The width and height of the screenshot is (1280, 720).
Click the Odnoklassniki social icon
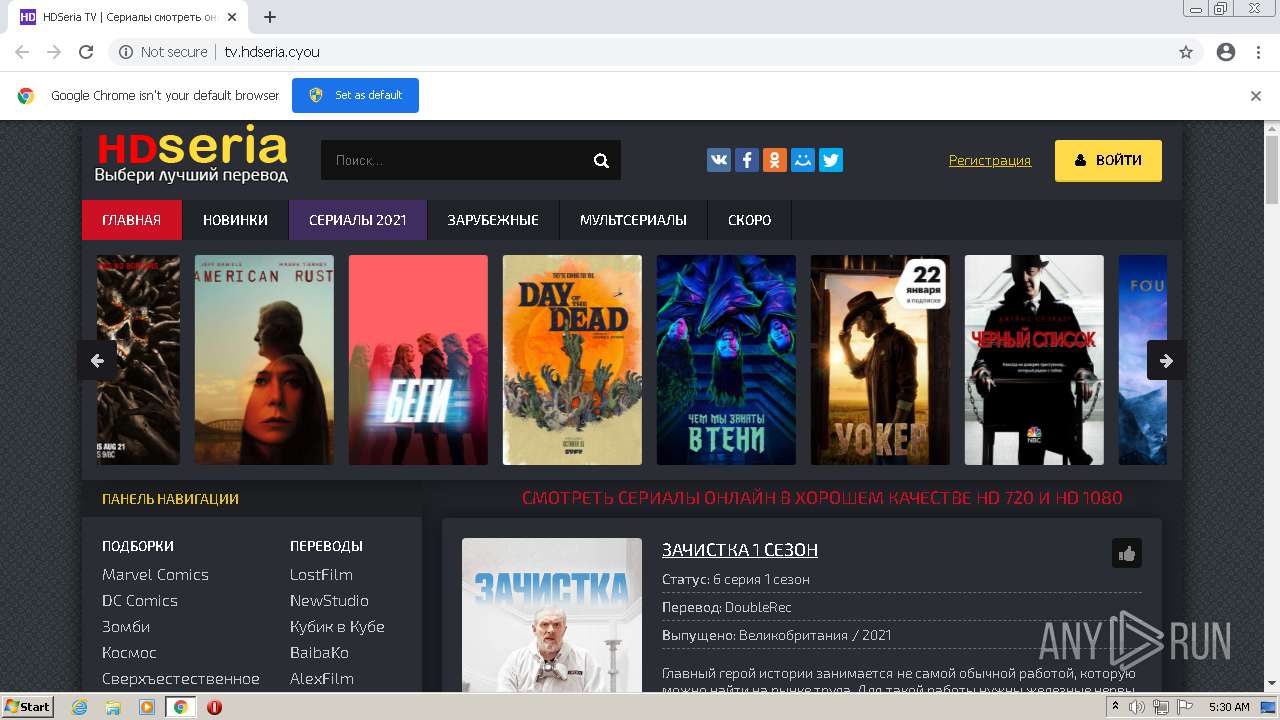coord(775,160)
